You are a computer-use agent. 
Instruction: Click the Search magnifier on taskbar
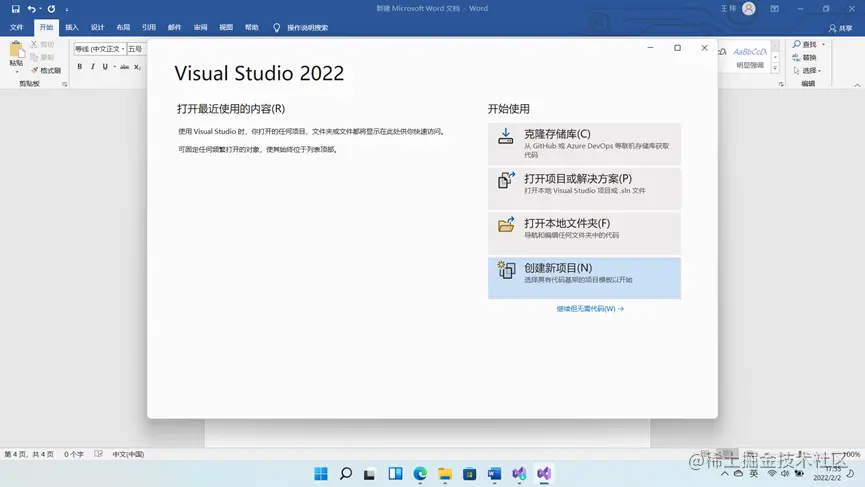(346, 474)
